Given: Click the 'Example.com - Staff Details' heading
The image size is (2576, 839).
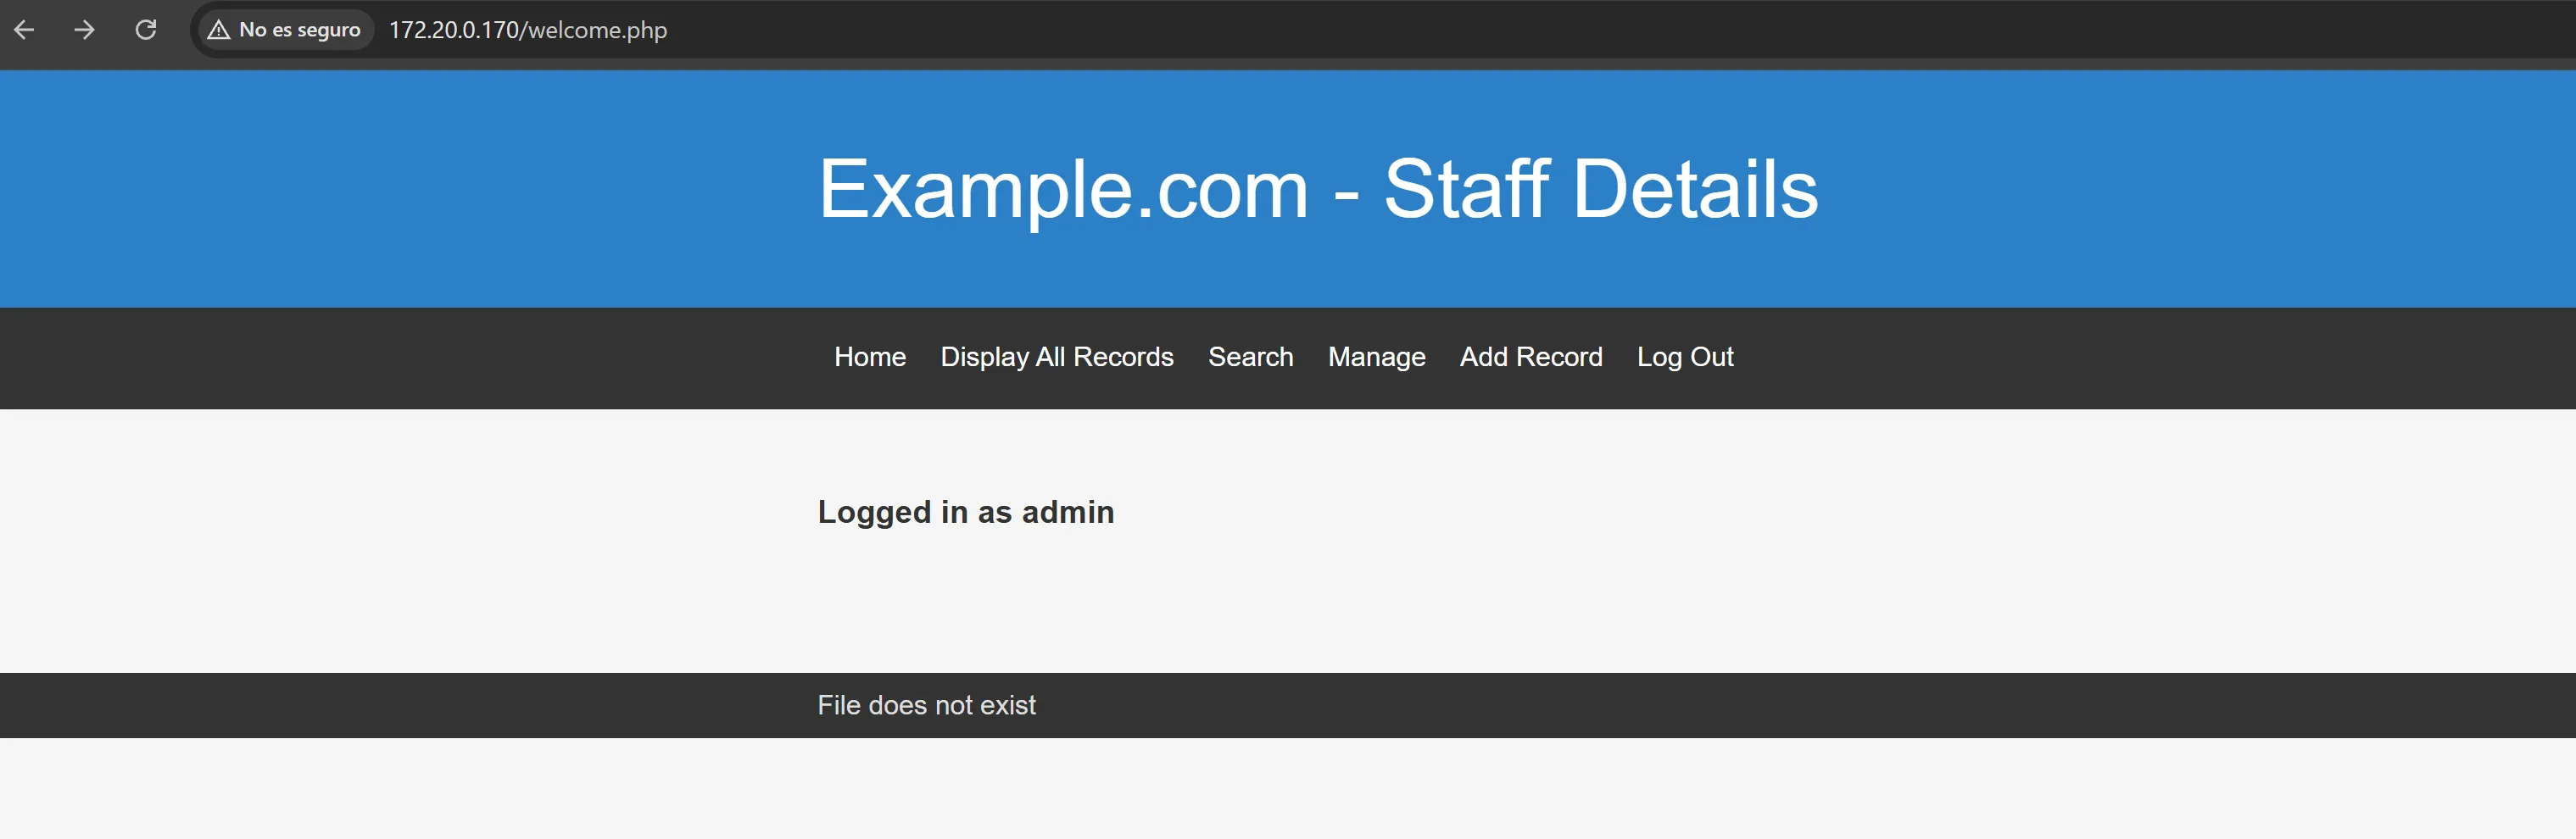Looking at the screenshot, I should click(1317, 189).
